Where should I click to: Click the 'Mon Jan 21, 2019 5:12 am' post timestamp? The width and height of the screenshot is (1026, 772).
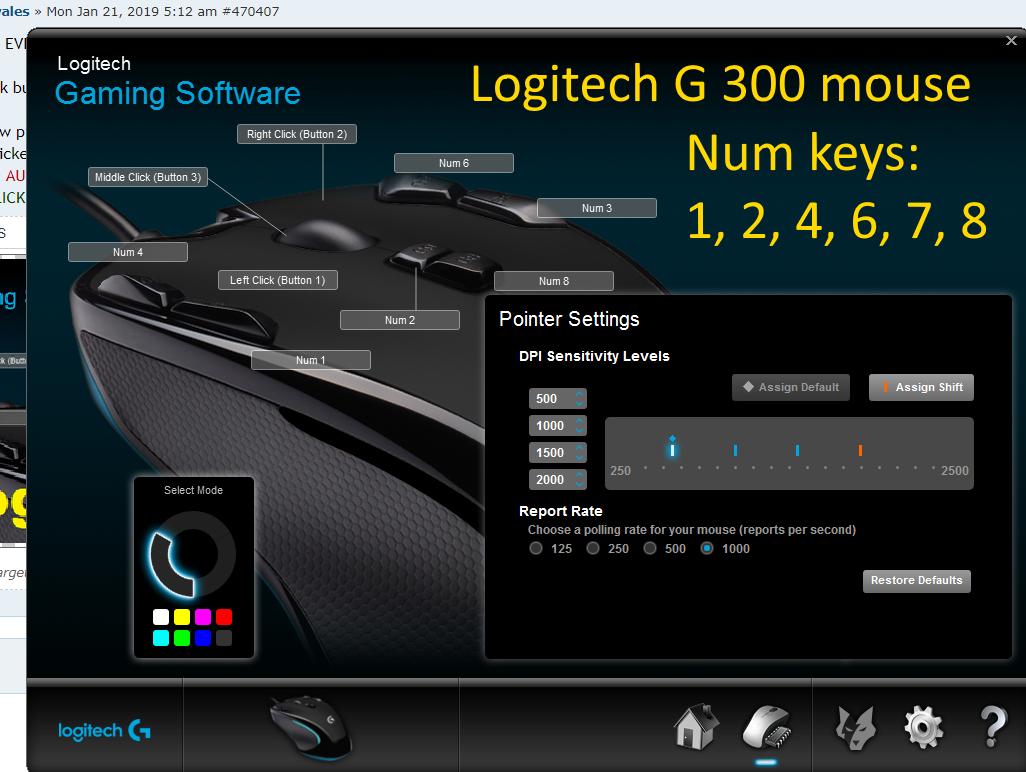tap(132, 12)
